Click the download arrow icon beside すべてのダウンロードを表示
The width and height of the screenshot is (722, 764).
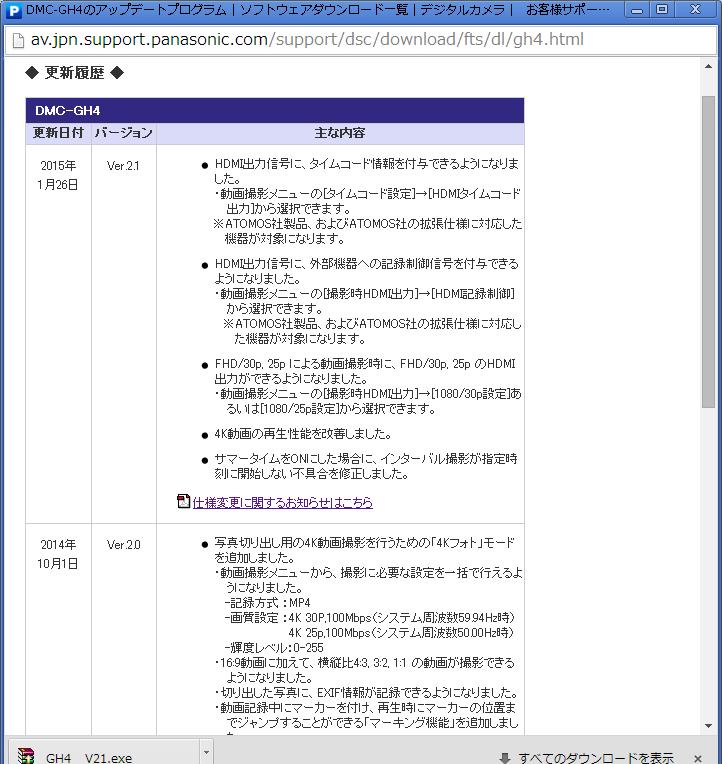(505, 758)
